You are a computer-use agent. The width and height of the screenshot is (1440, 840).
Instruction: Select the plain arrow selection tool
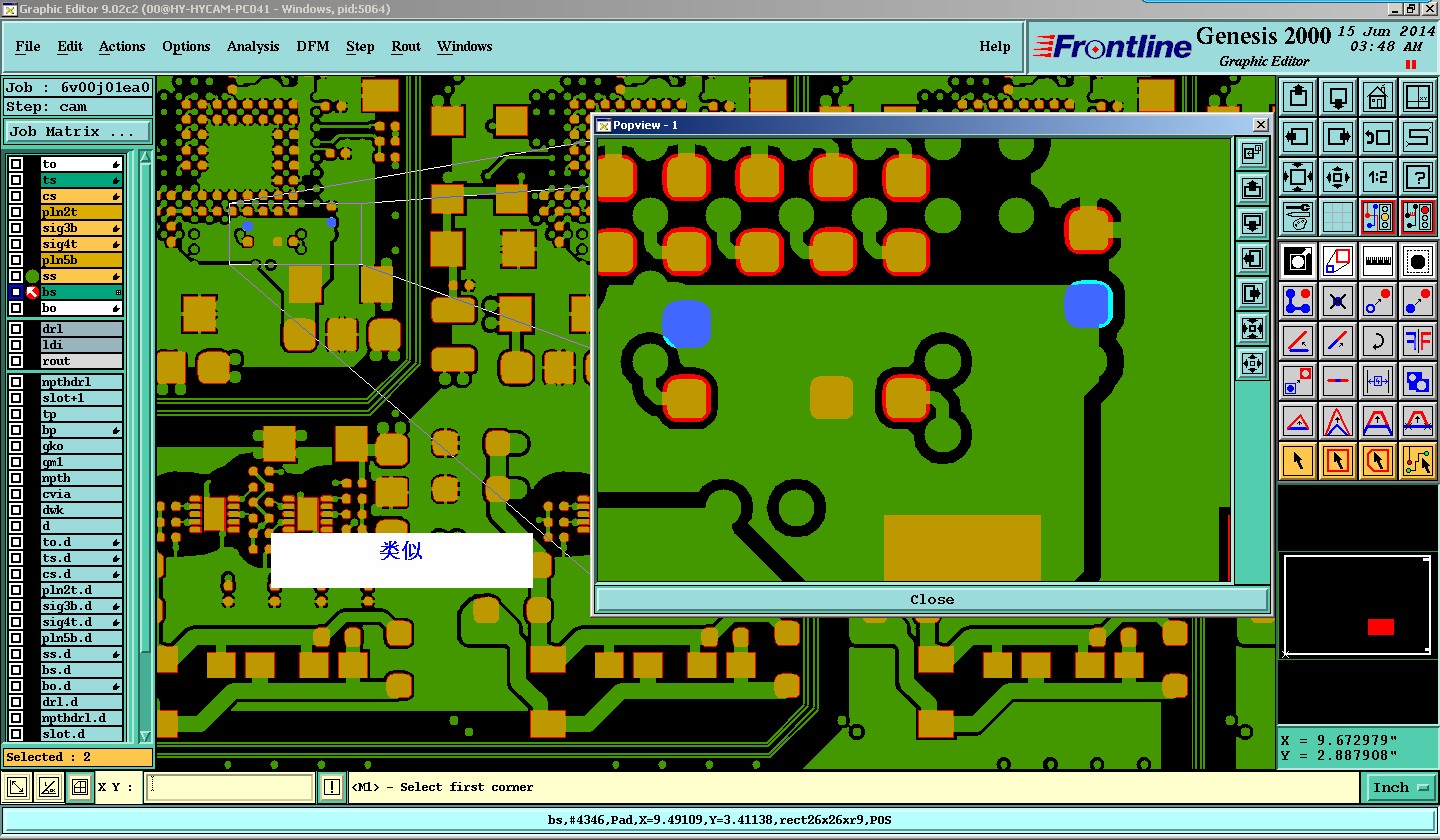[1298, 461]
